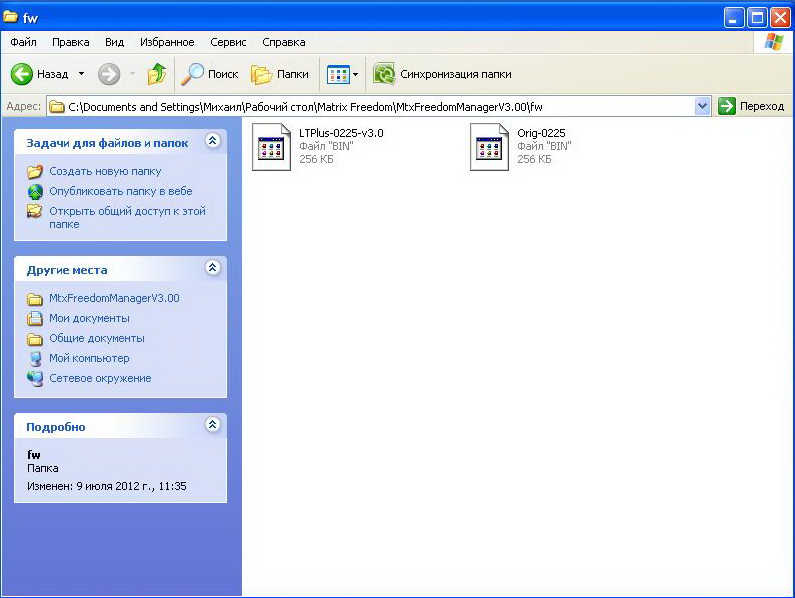The image size is (795, 598).
Task: Open 'Сетевое окружение' from Other Places
Action: click(x=100, y=378)
